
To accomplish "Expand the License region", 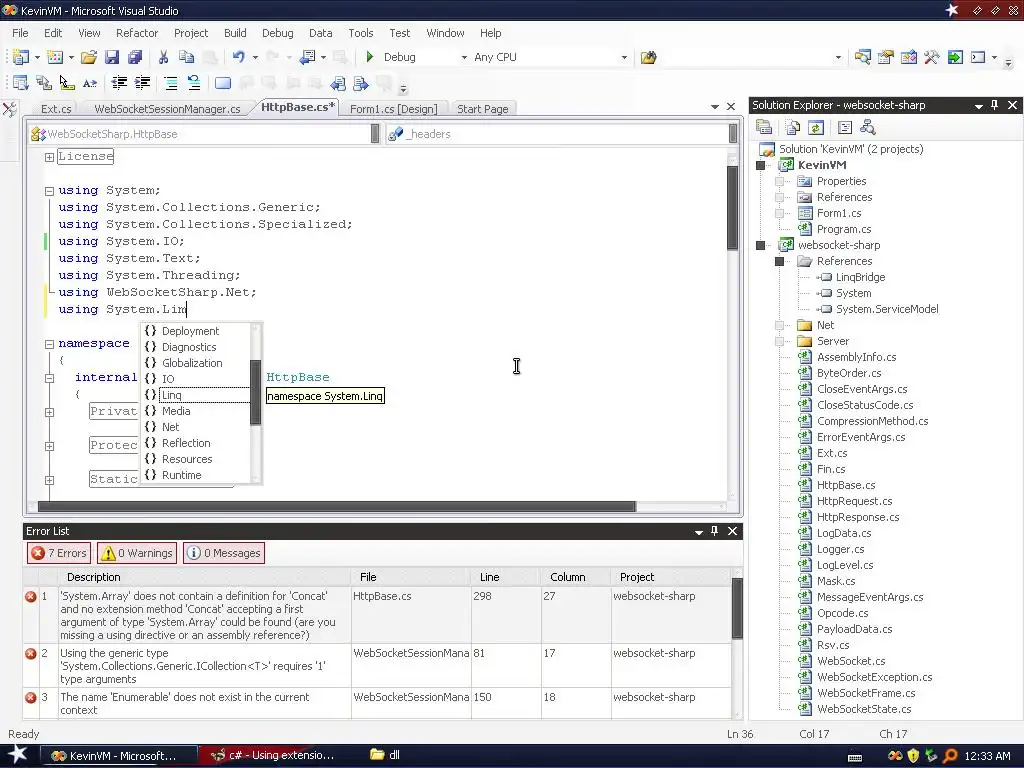I will pyautogui.click(x=49, y=157).
